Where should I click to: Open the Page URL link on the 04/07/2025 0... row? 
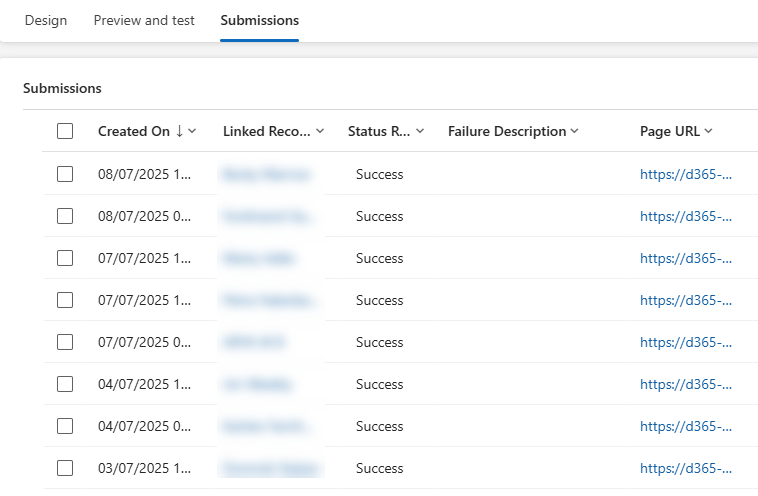[686, 426]
